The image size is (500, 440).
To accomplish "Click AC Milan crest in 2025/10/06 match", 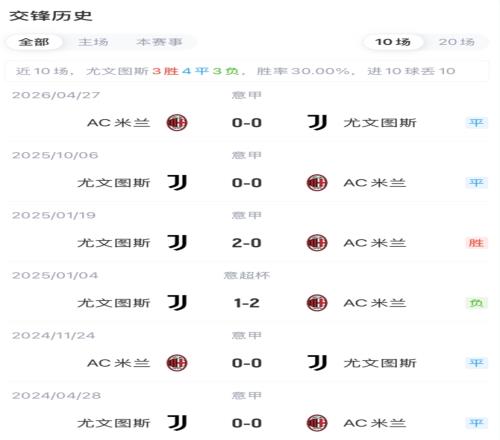I will point(317,183).
